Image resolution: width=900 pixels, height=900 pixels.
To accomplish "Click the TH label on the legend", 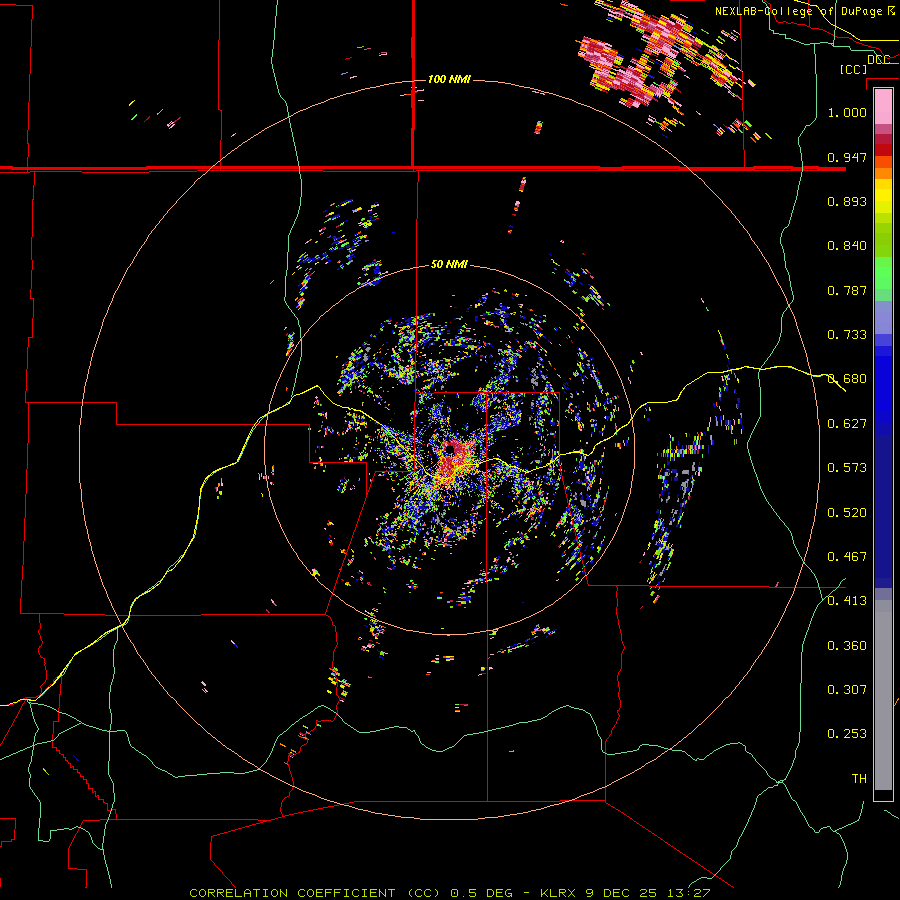I will coord(859,778).
